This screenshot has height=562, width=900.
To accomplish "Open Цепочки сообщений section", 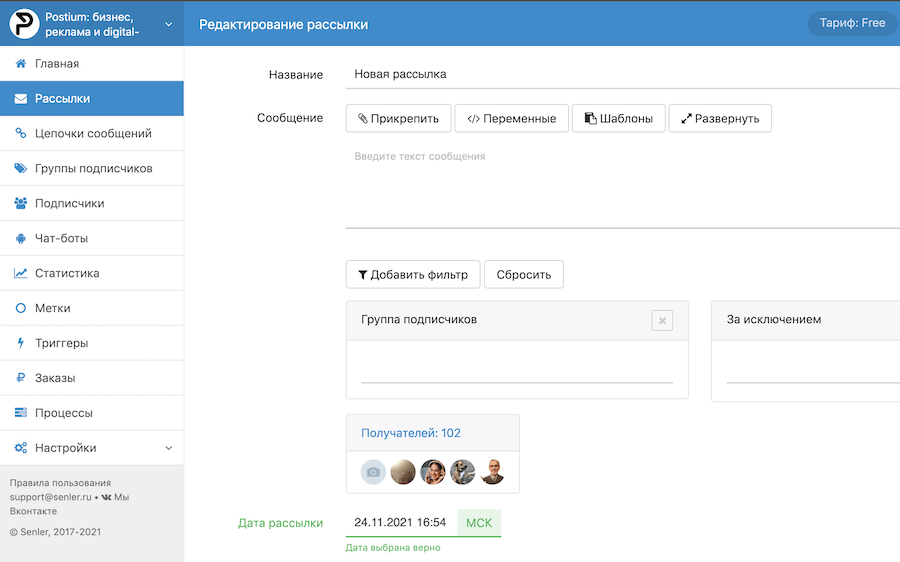I will click(x=92, y=133).
